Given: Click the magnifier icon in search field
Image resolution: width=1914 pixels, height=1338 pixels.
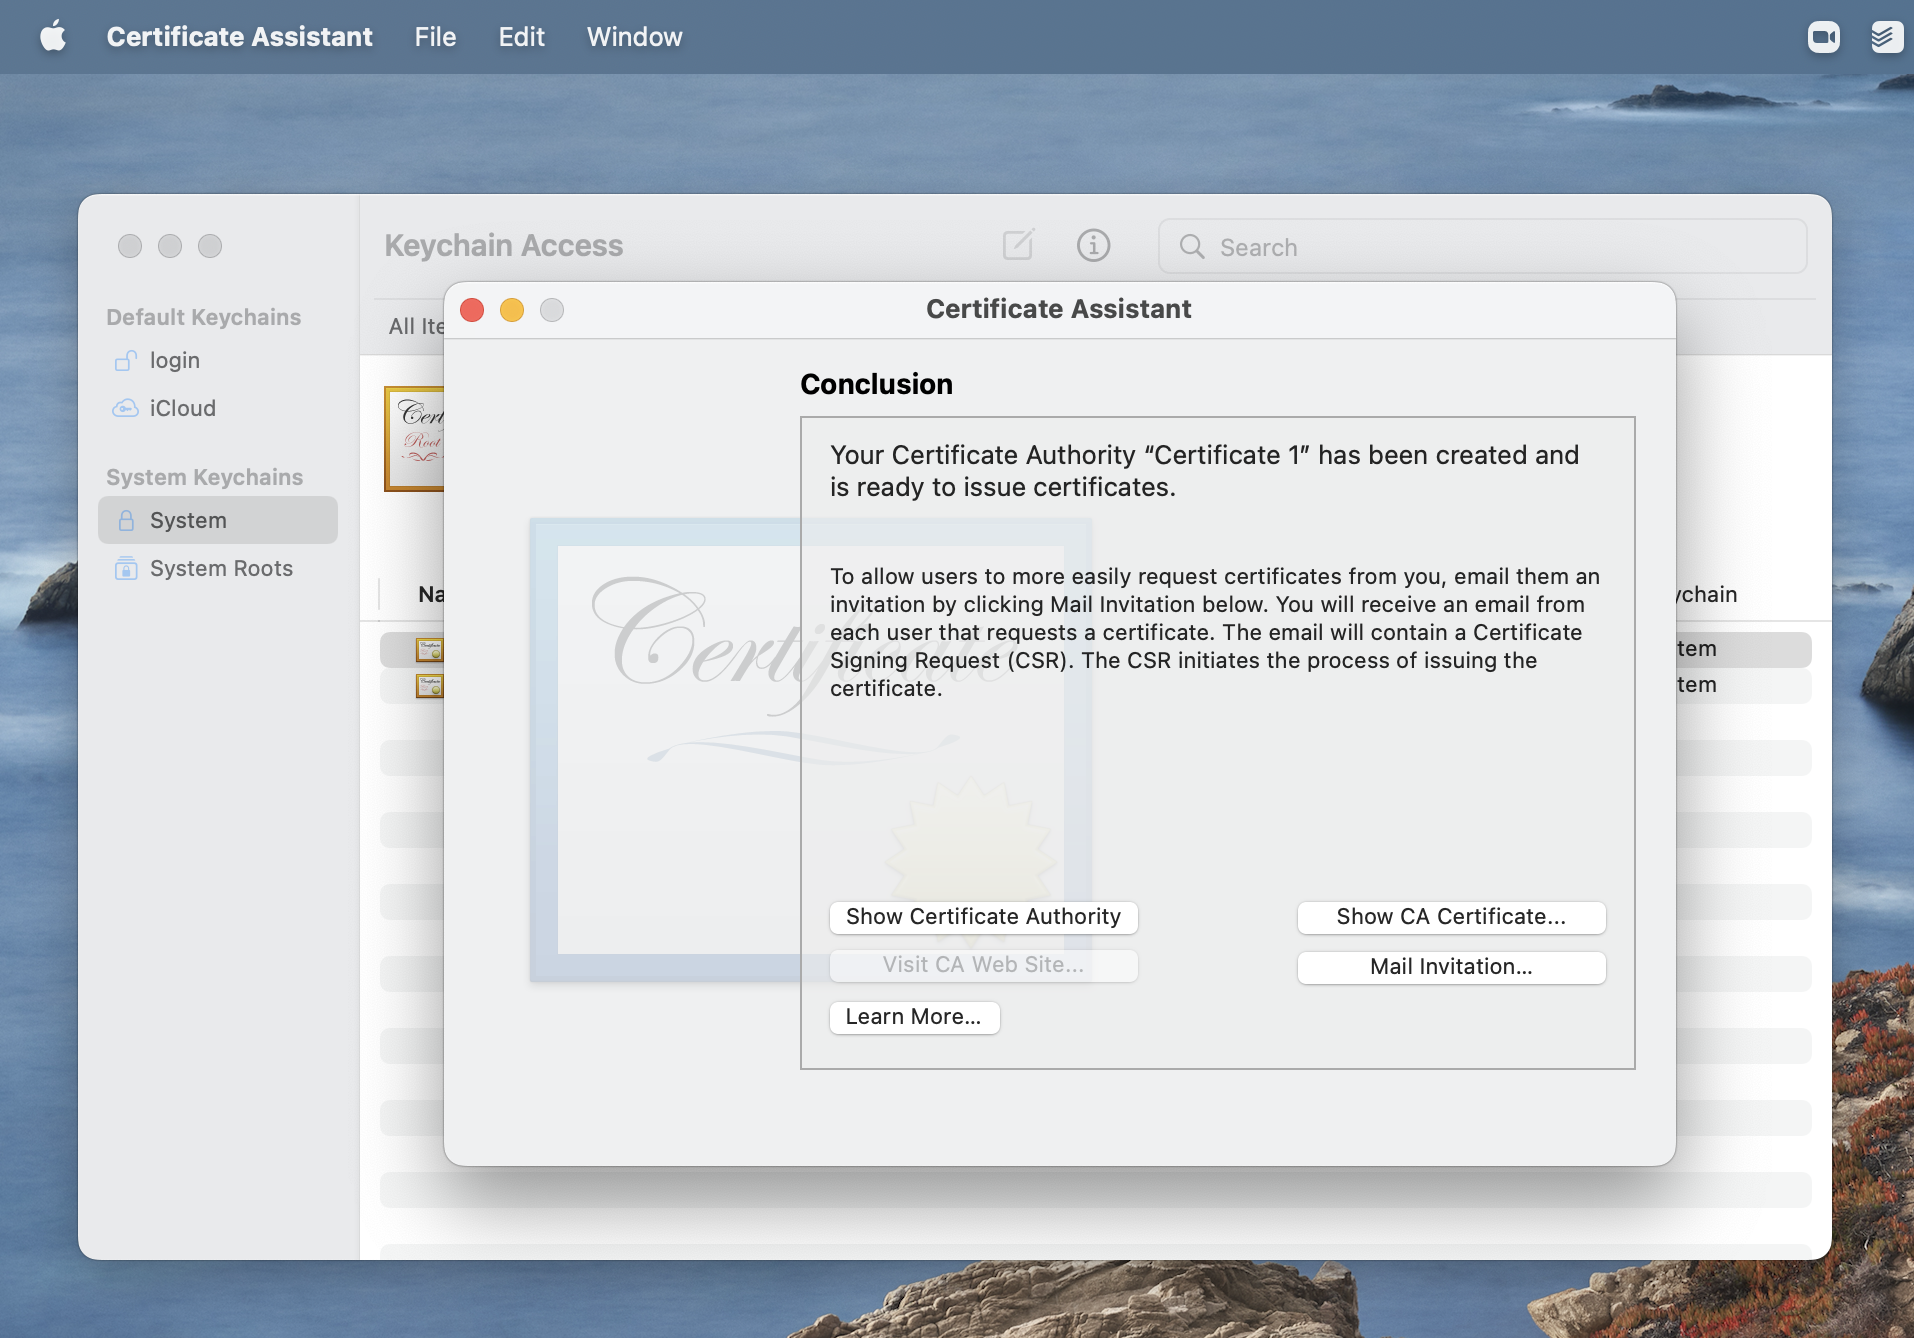Looking at the screenshot, I should point(1192,246).
